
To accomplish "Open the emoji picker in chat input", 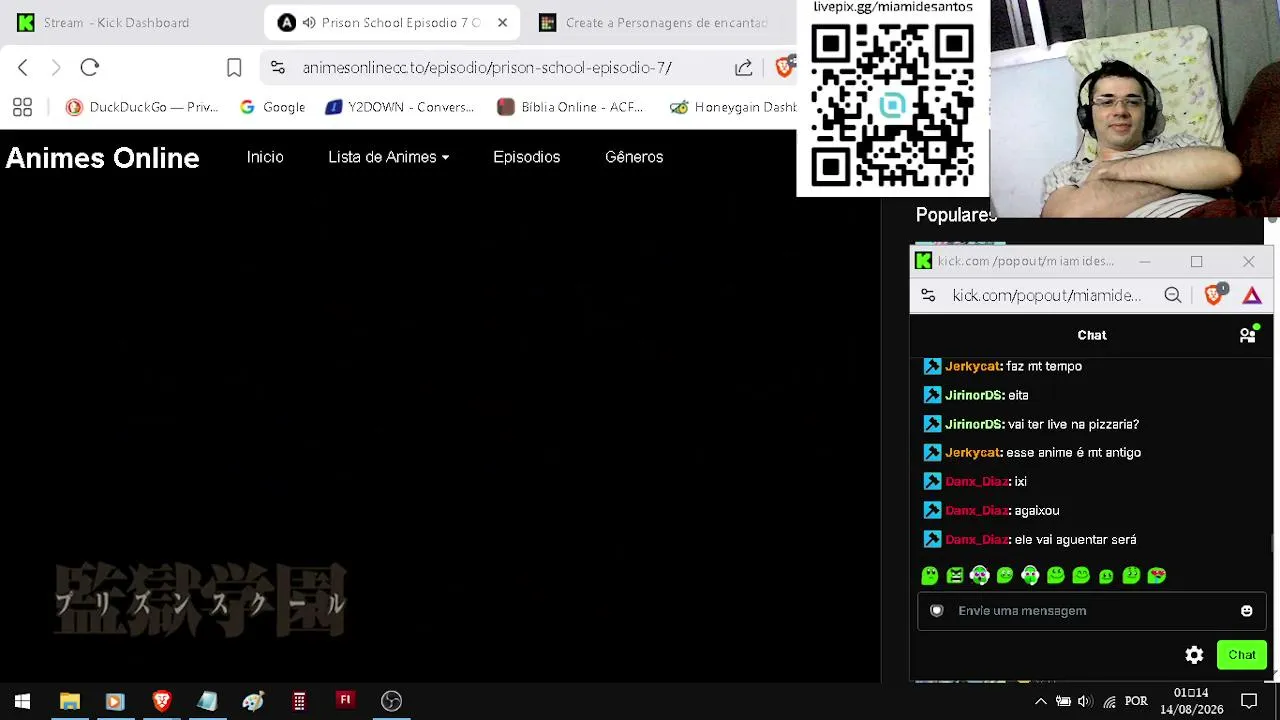I will tap(1246, 611).
